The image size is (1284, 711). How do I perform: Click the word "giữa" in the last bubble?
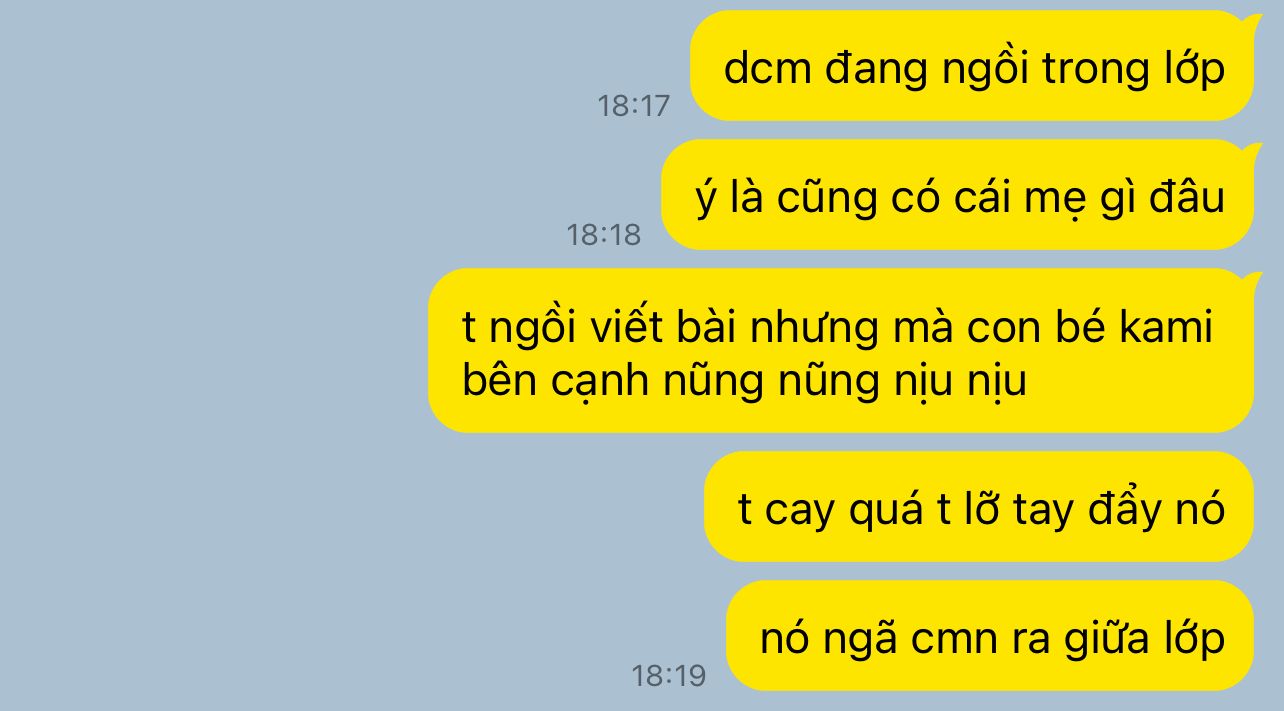[1102, 638]
